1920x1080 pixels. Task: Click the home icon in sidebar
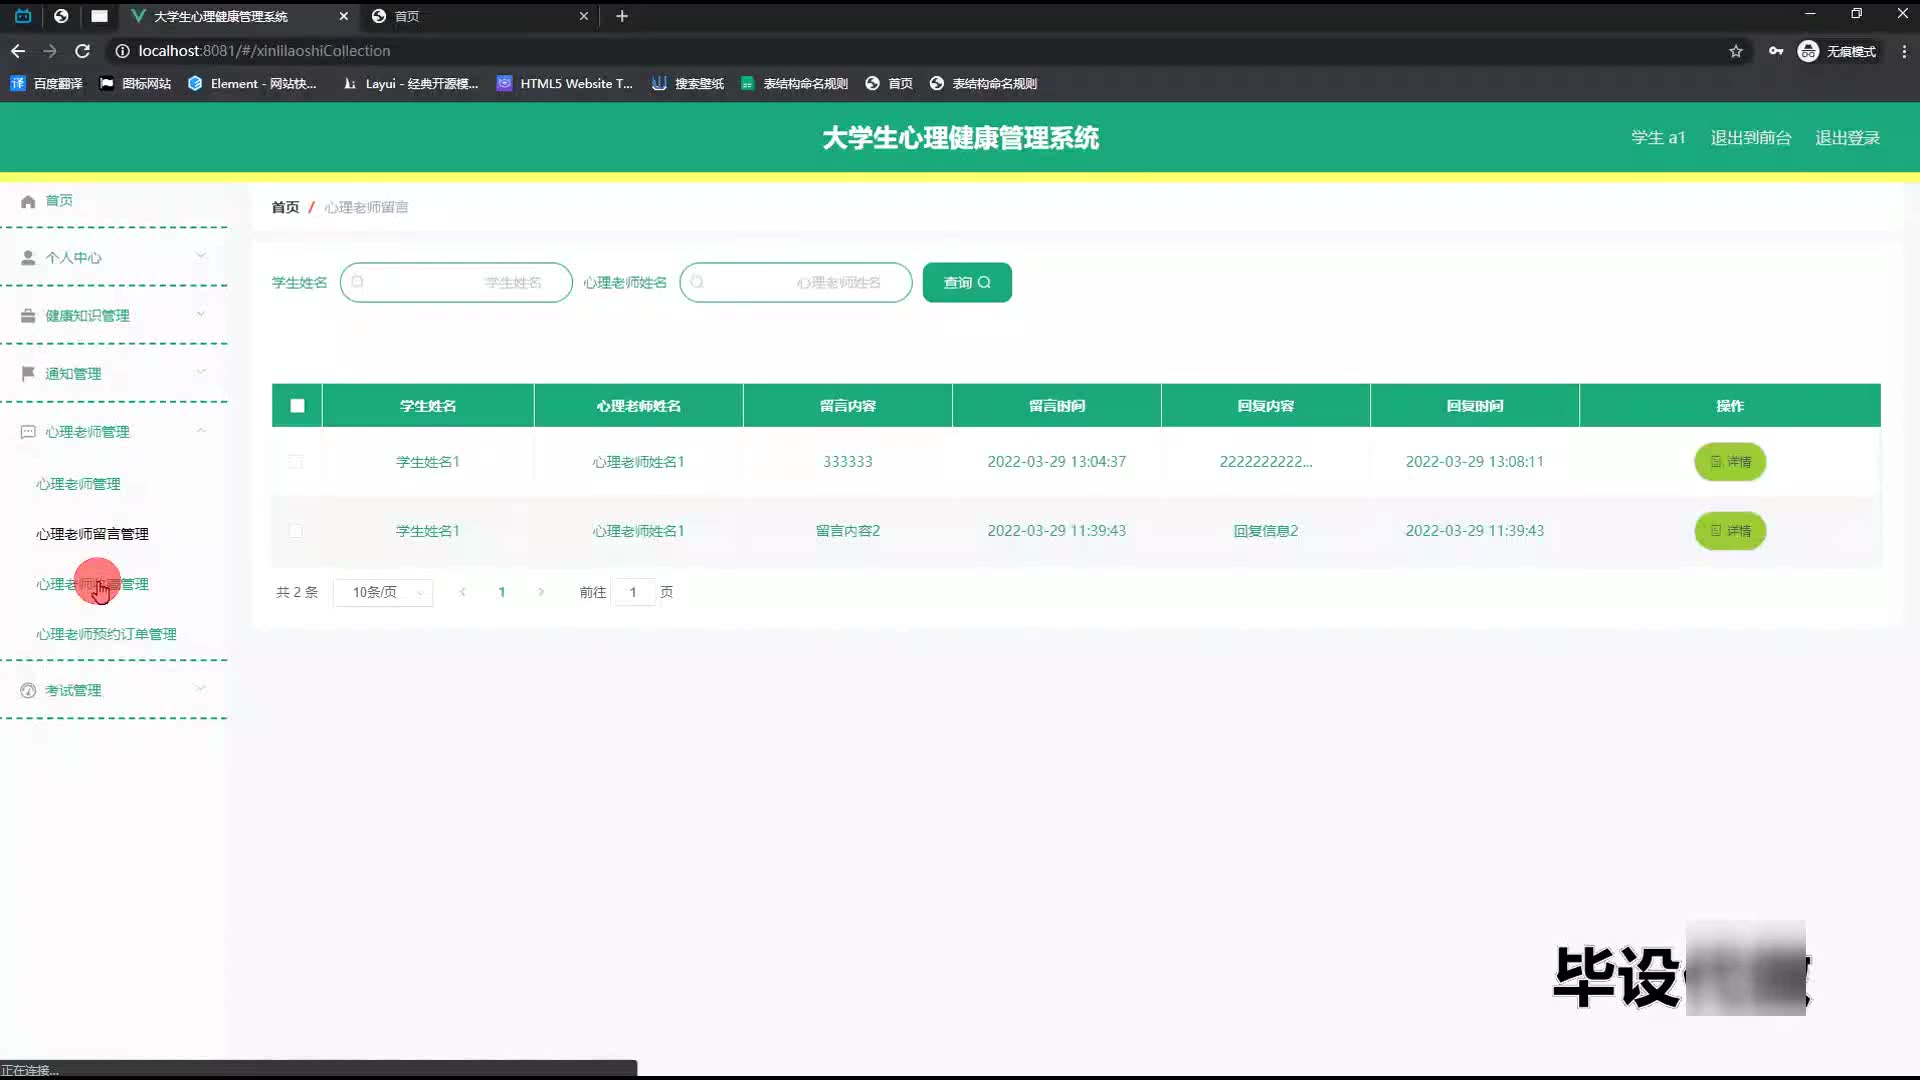click(x=28, y=201)
